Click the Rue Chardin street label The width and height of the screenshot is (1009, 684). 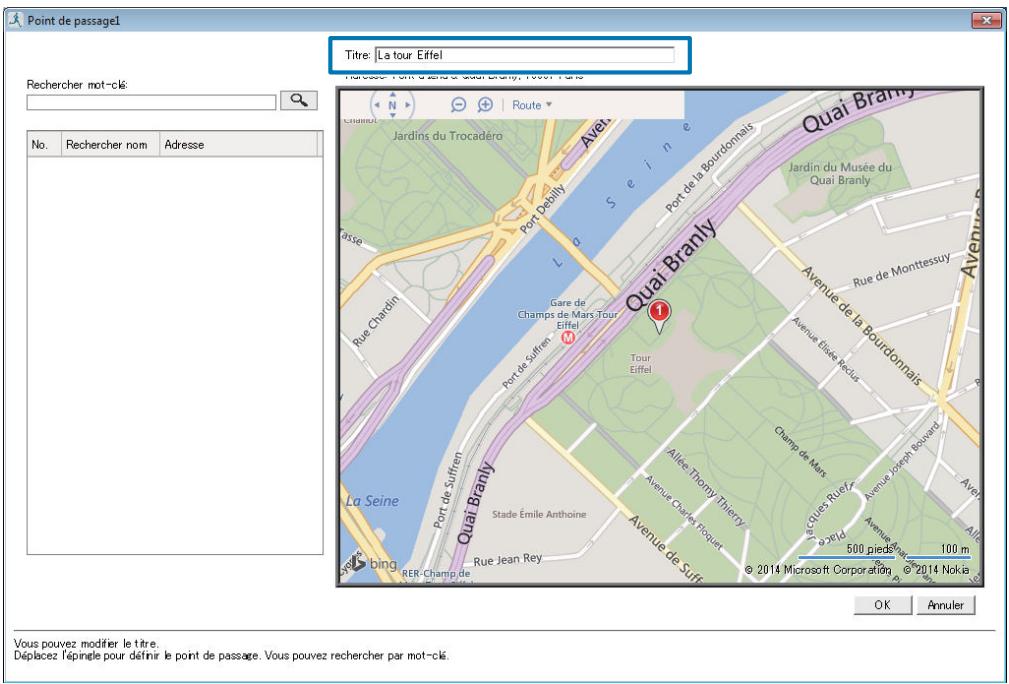376,321
